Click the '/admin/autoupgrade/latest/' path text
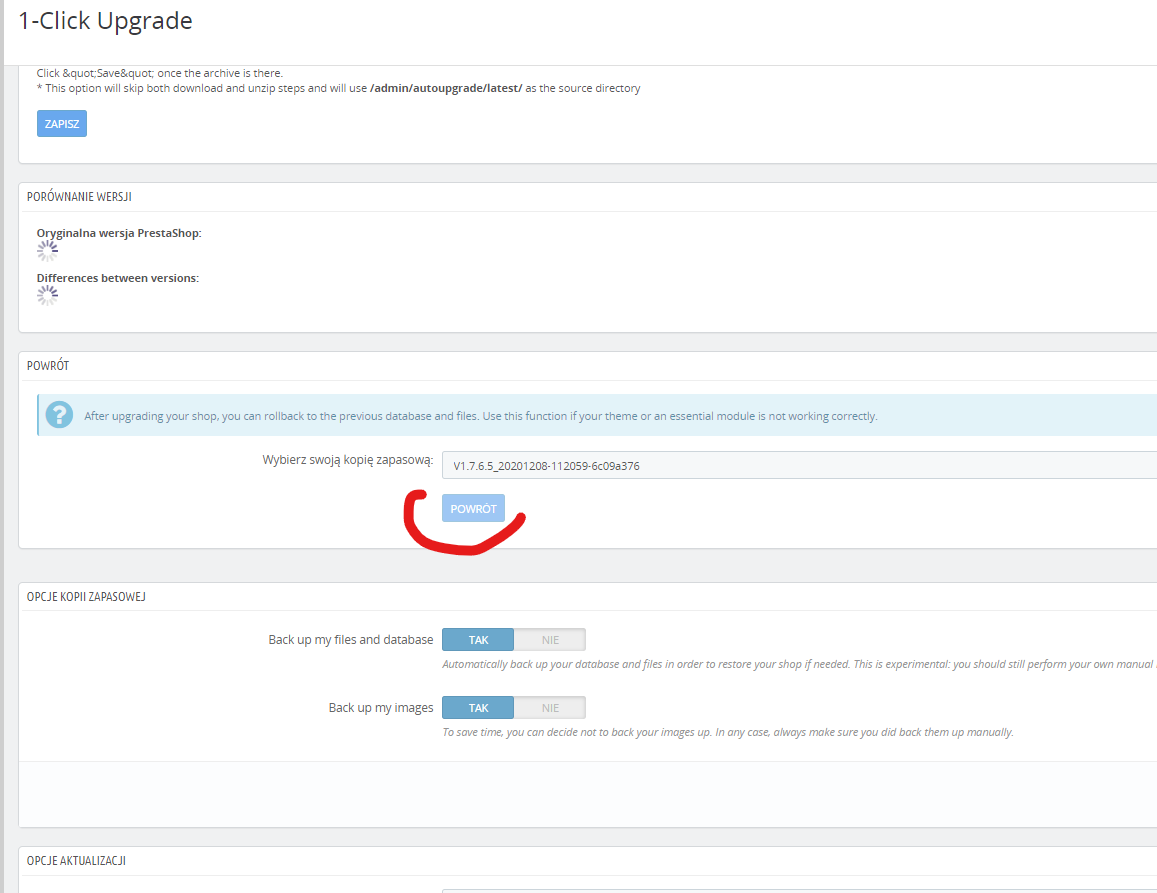The image size is (1157, 893). pyautogui.click(x=446, y=88)
